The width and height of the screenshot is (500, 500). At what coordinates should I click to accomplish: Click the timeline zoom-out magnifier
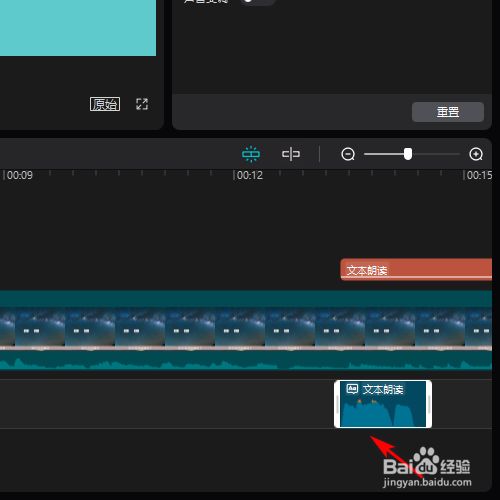click(348, 154)
